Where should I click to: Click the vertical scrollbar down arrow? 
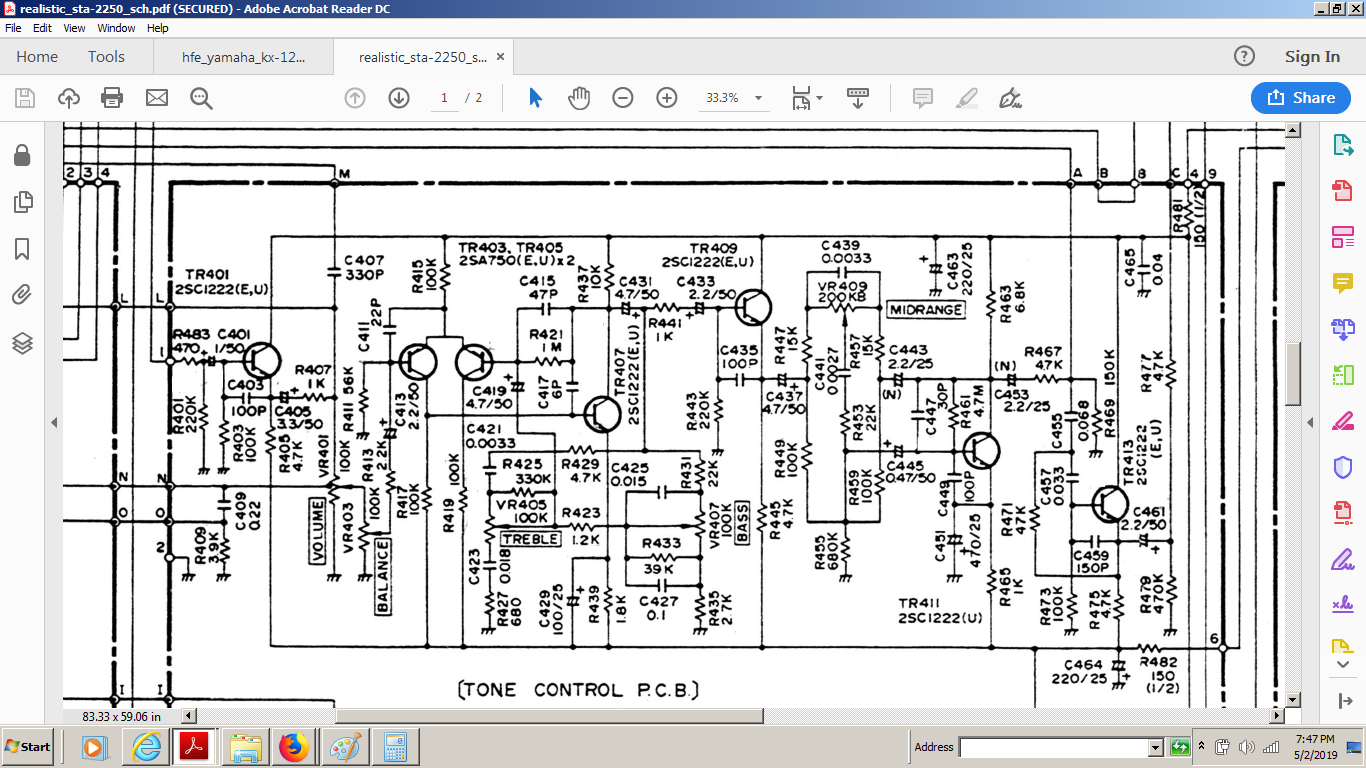(x=1292, y=699)
